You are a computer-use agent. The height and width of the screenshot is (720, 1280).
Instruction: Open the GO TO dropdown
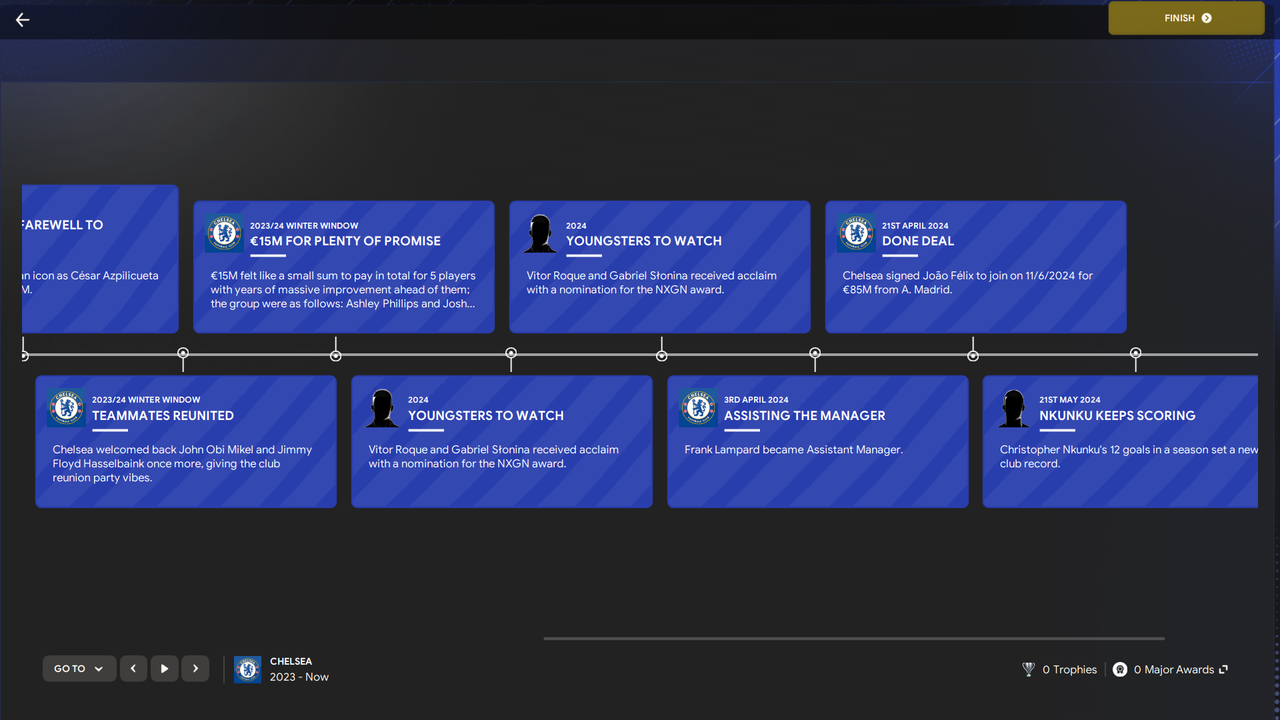(x=79, y=669)
